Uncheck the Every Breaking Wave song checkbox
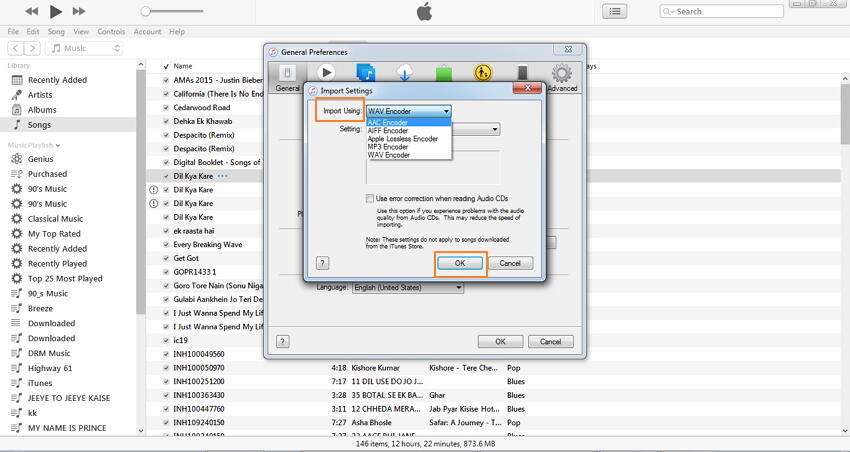Screen dimensions: 850x452 [166, 245]
